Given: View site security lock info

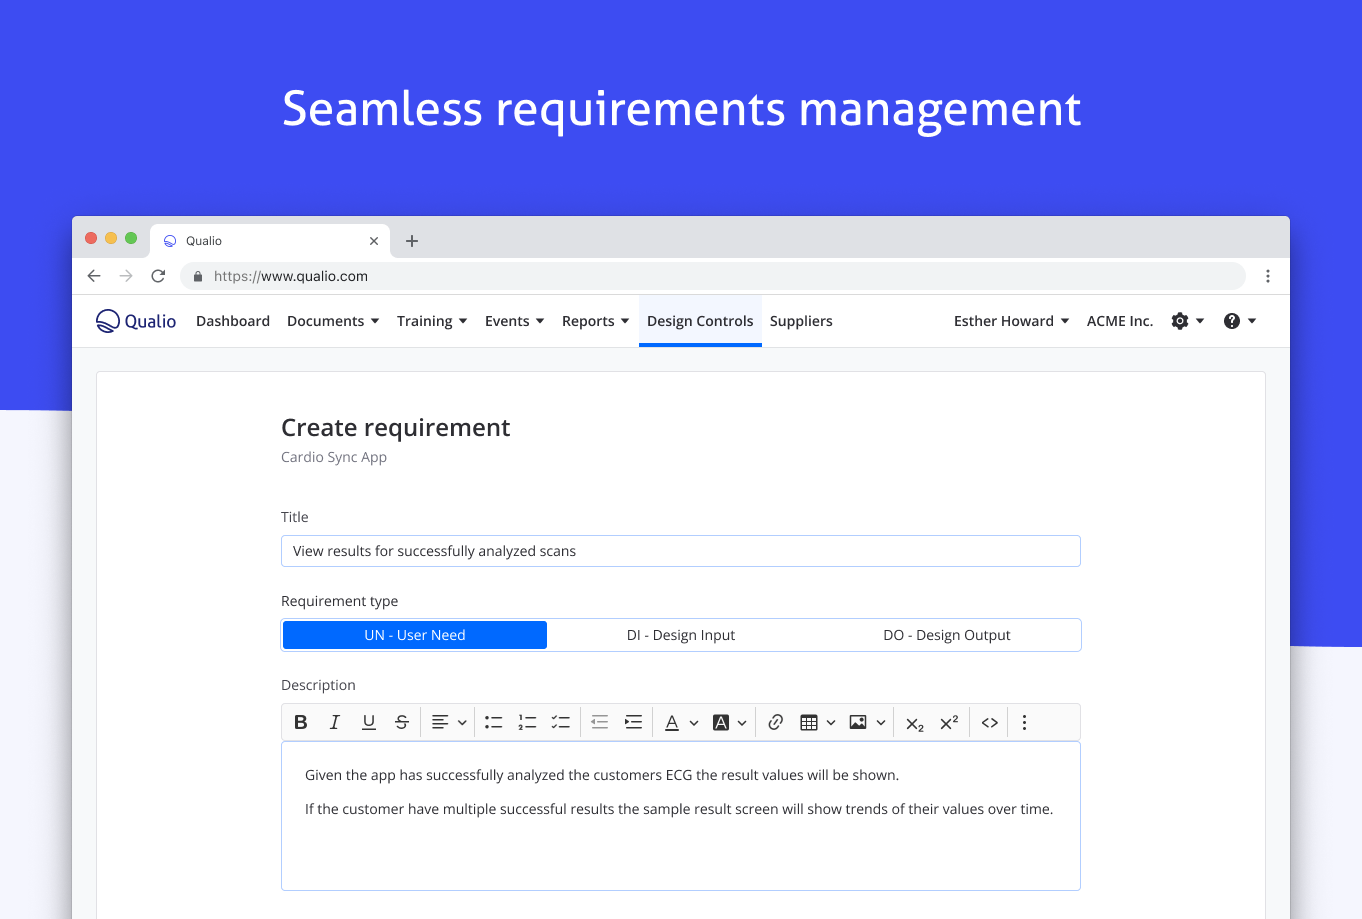Looking at the screenshot, I should point(198,276).
